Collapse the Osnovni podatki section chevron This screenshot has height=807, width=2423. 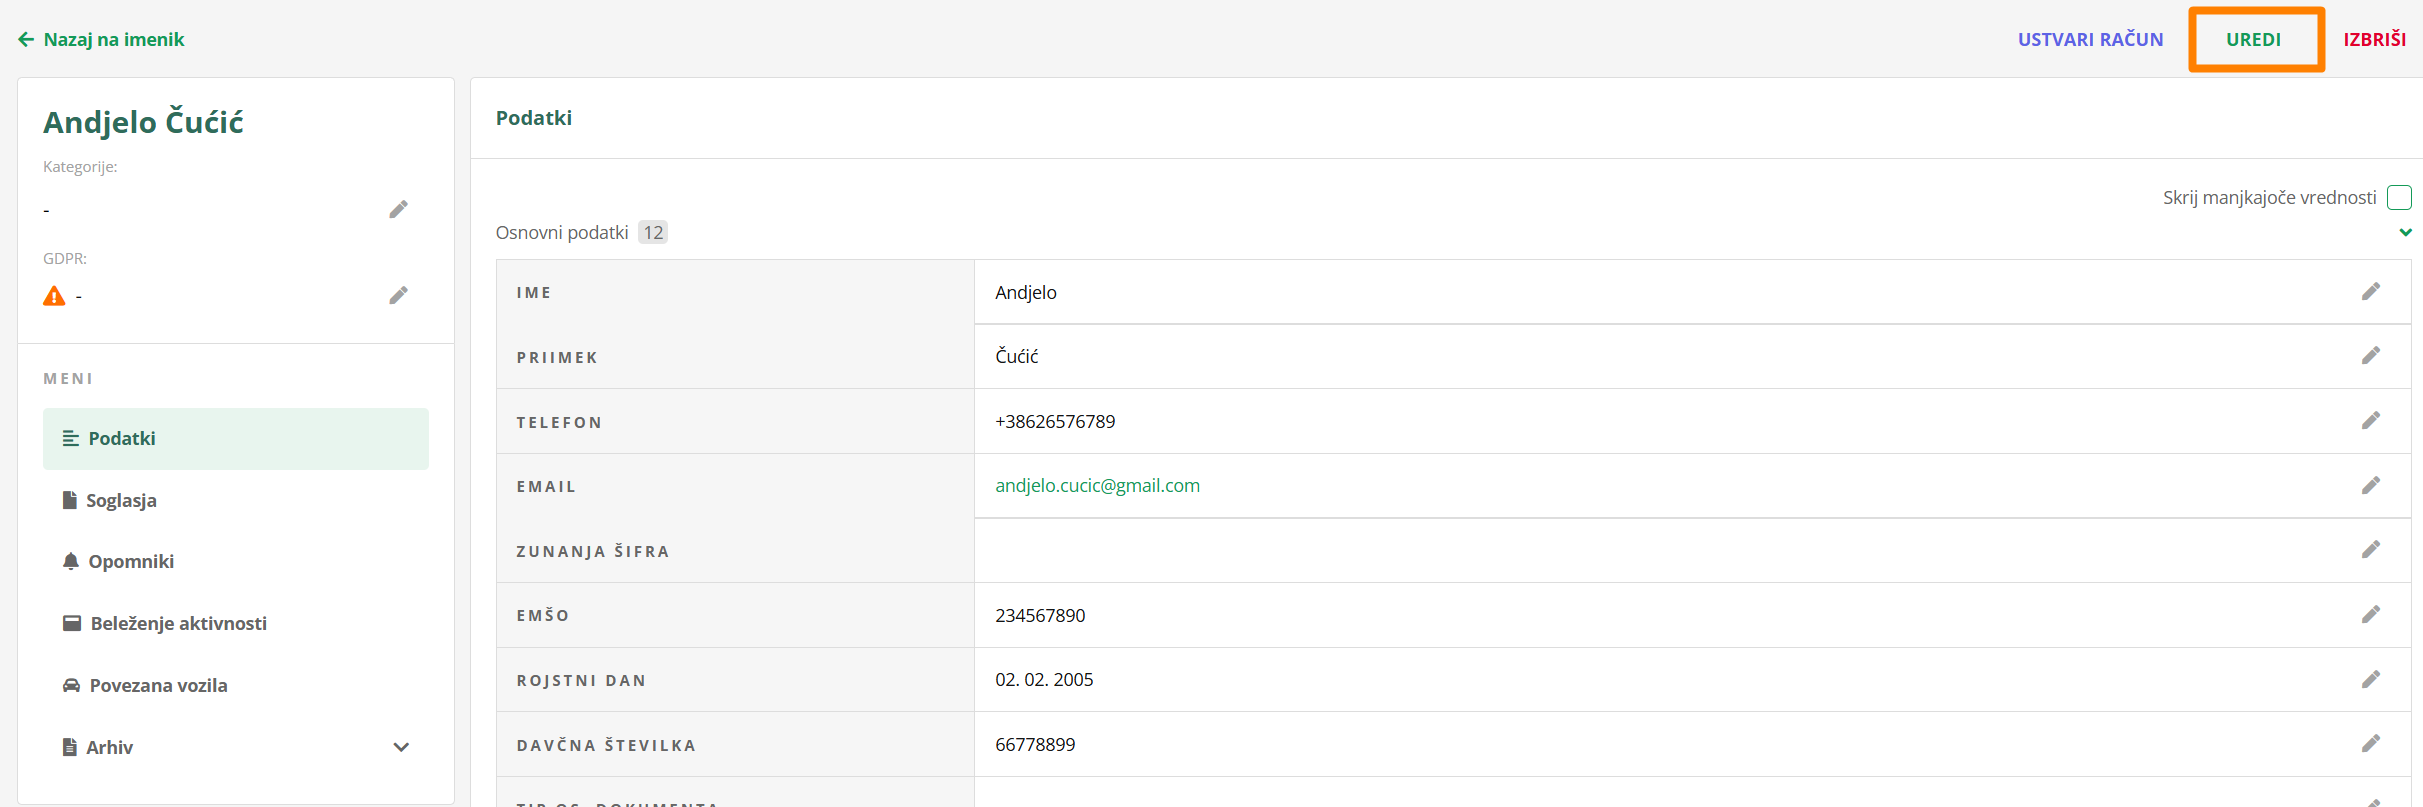tap(2405, 232)
